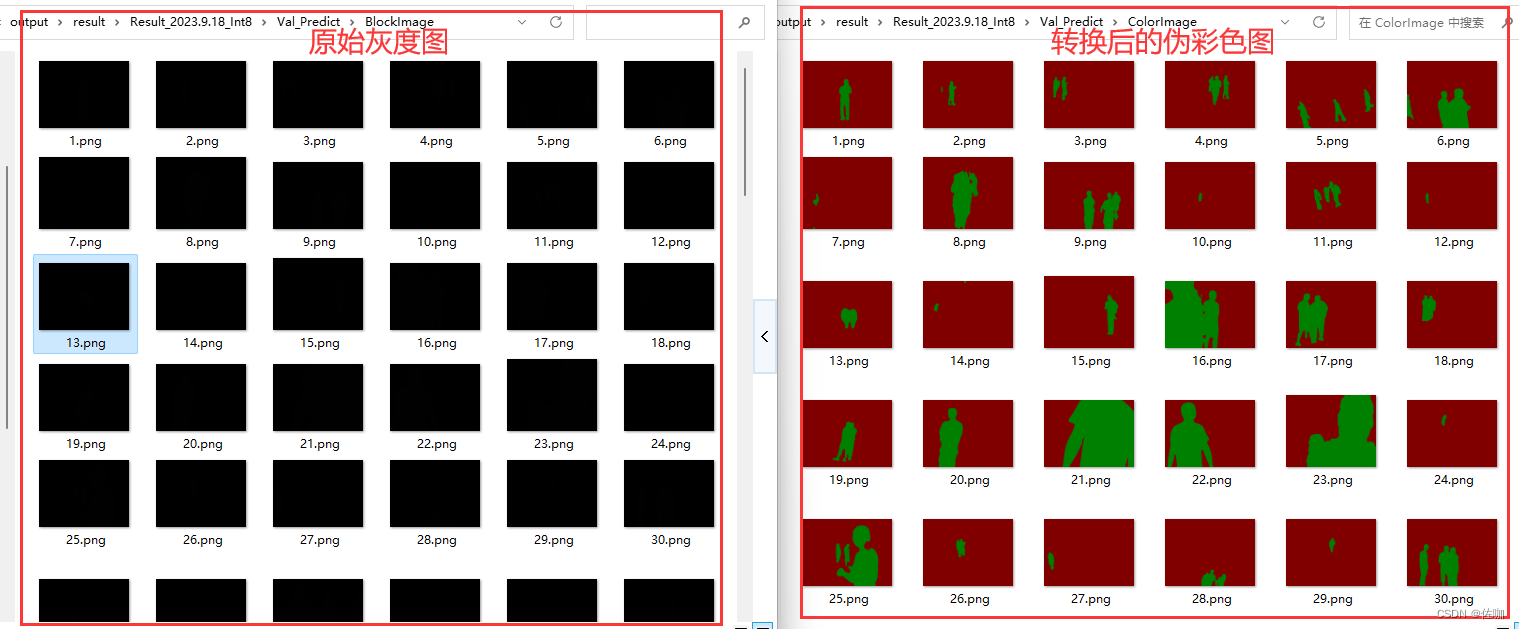
Task: Select colored thumbnail 6.png in ColorImage
Action: [x=1452, y=94]
